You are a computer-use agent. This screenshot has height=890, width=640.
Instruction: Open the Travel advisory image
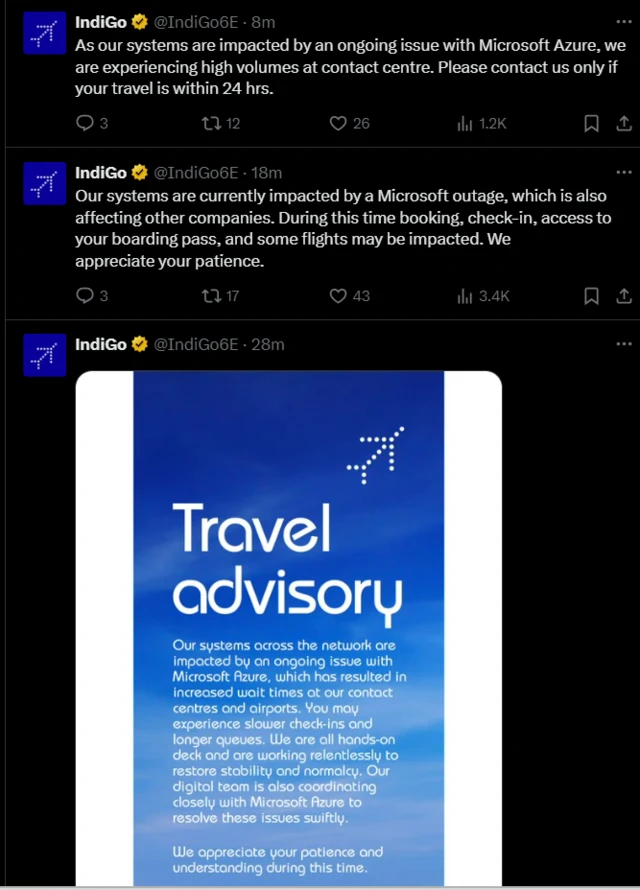(x=290, y=620)
